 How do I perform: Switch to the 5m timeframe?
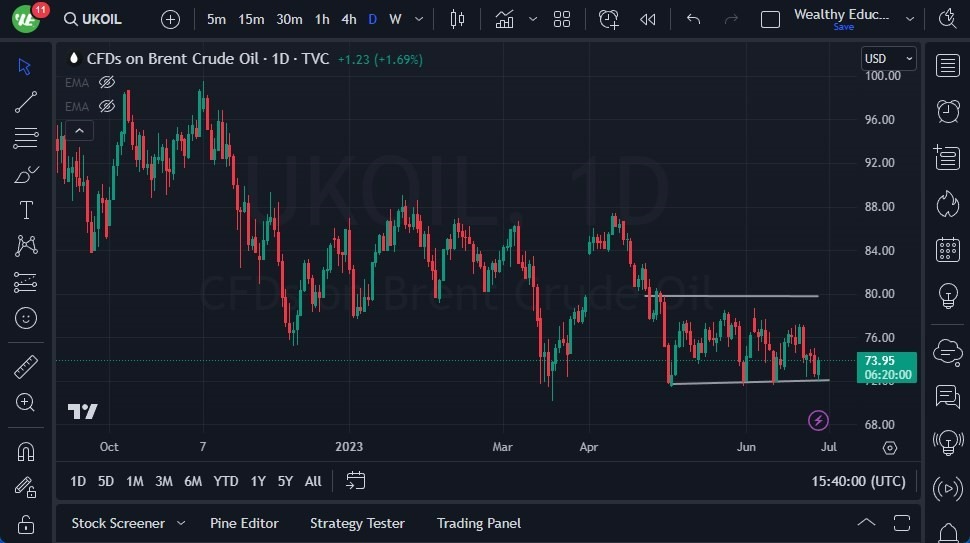tap(216, 19)
